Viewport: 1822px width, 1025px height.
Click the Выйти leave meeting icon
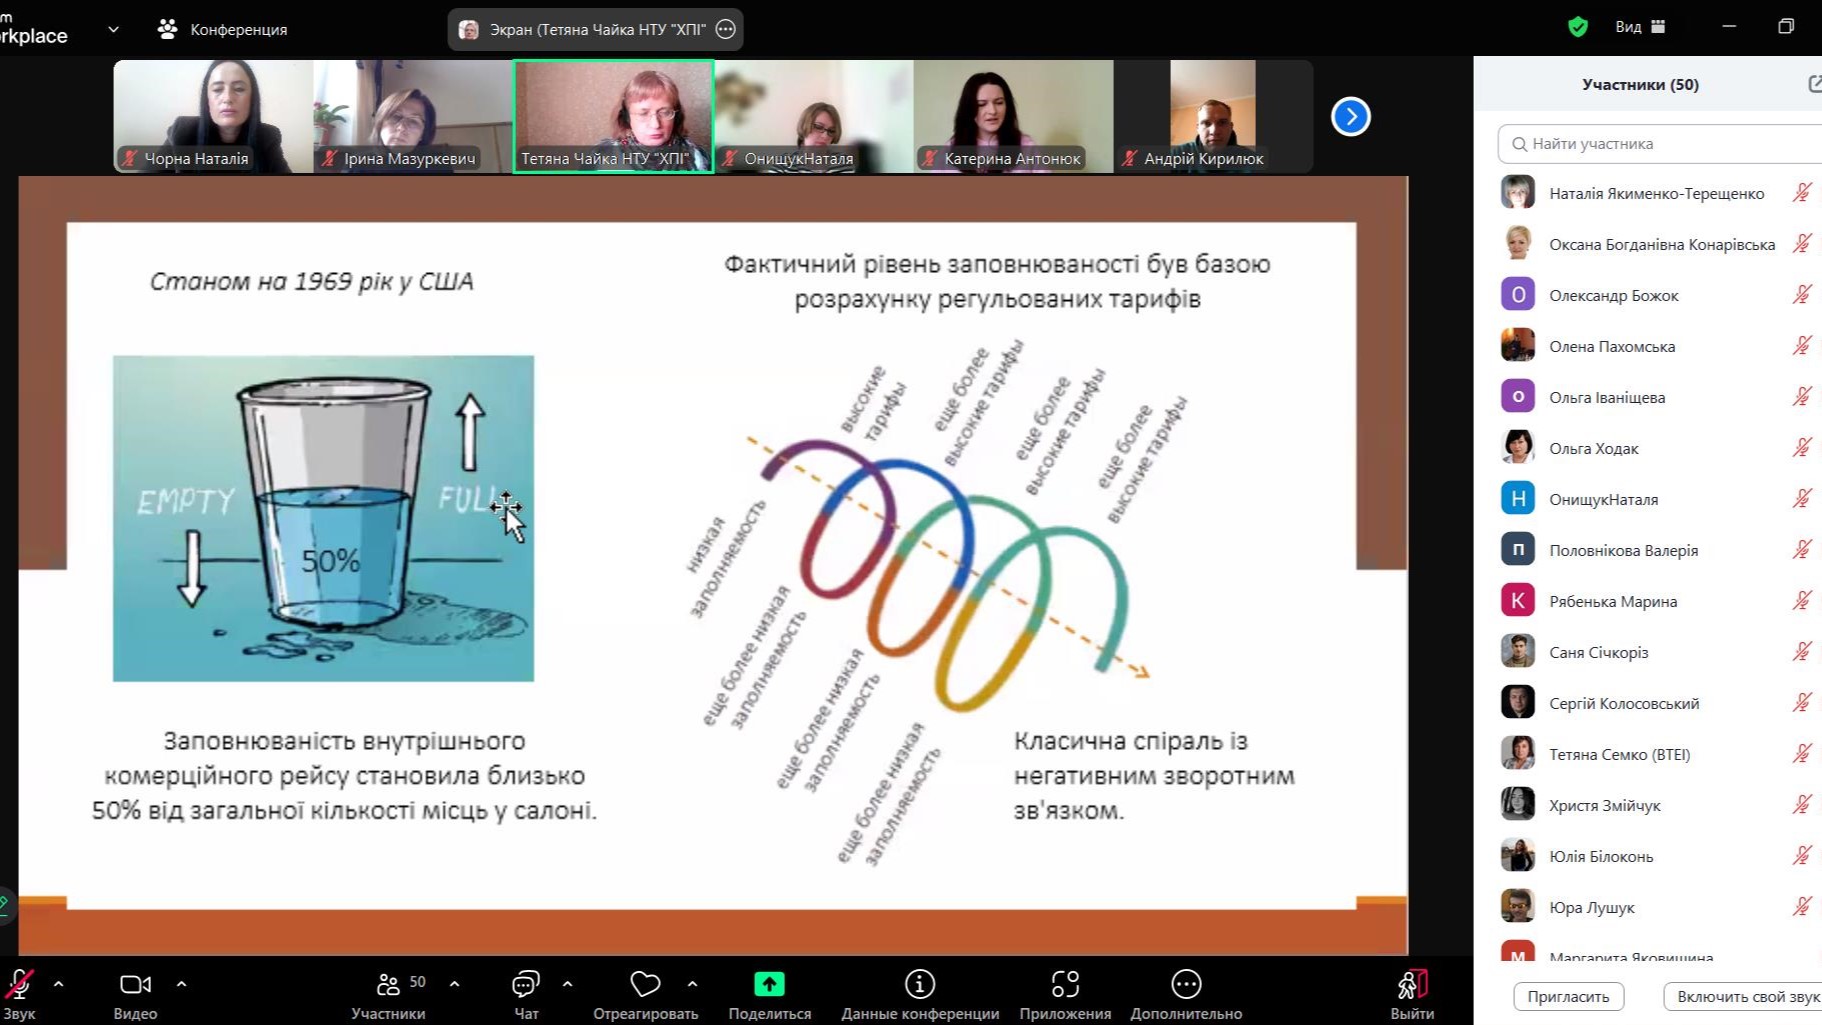[1412, 985]
